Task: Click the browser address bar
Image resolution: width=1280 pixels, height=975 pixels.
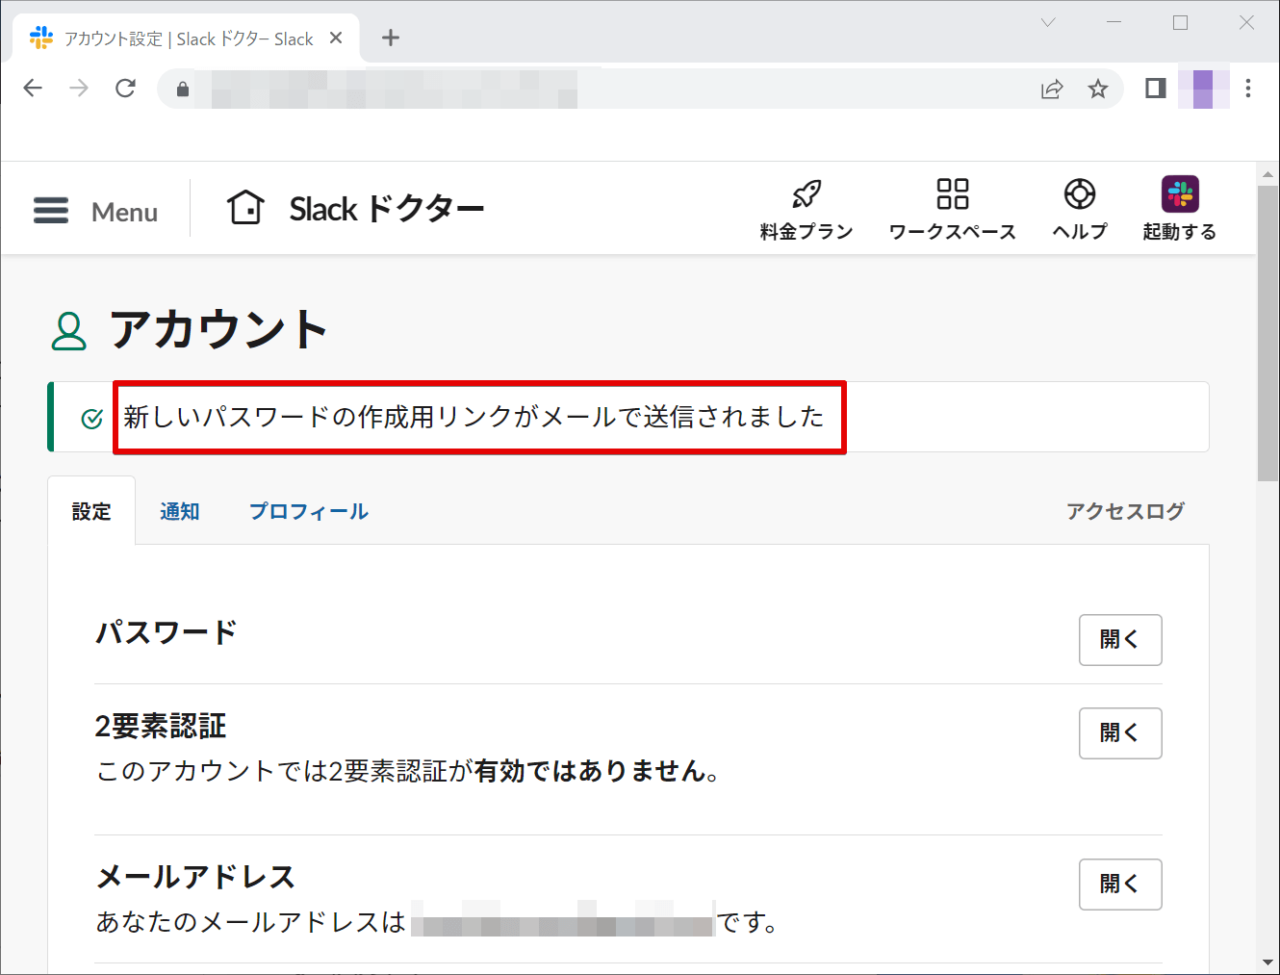Action: click(640, 89)
